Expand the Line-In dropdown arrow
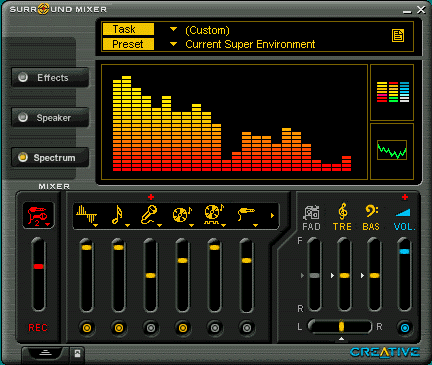The image size is (432, 365). pos(256,226)
